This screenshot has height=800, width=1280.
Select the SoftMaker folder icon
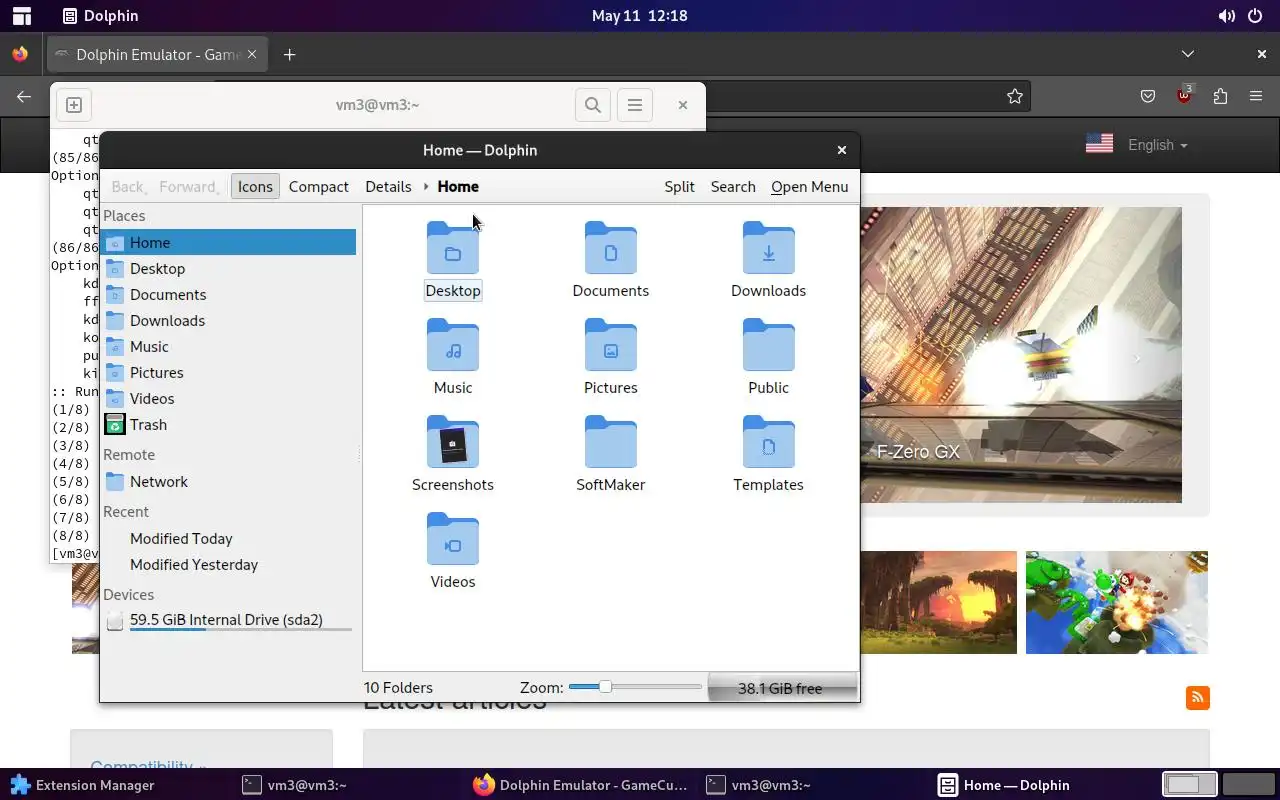coord(610,442)
